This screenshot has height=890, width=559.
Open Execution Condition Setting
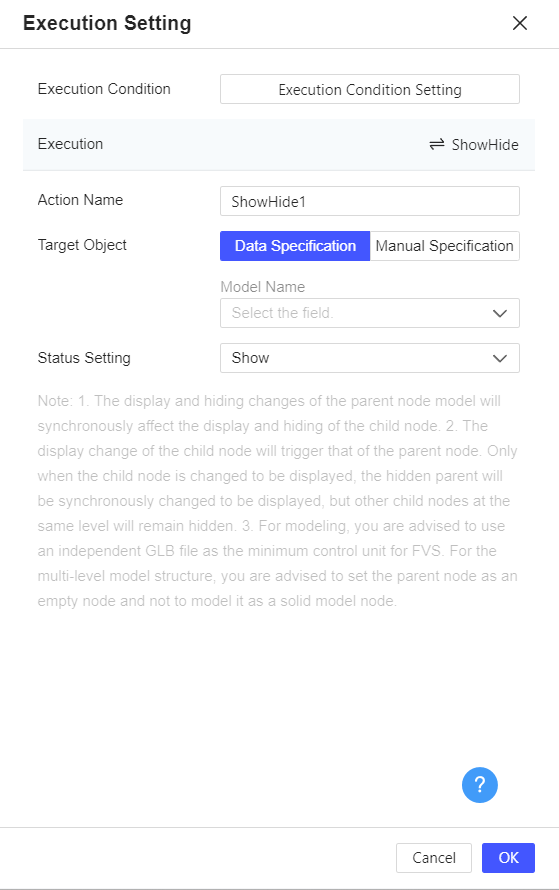[x=370, y=89]
